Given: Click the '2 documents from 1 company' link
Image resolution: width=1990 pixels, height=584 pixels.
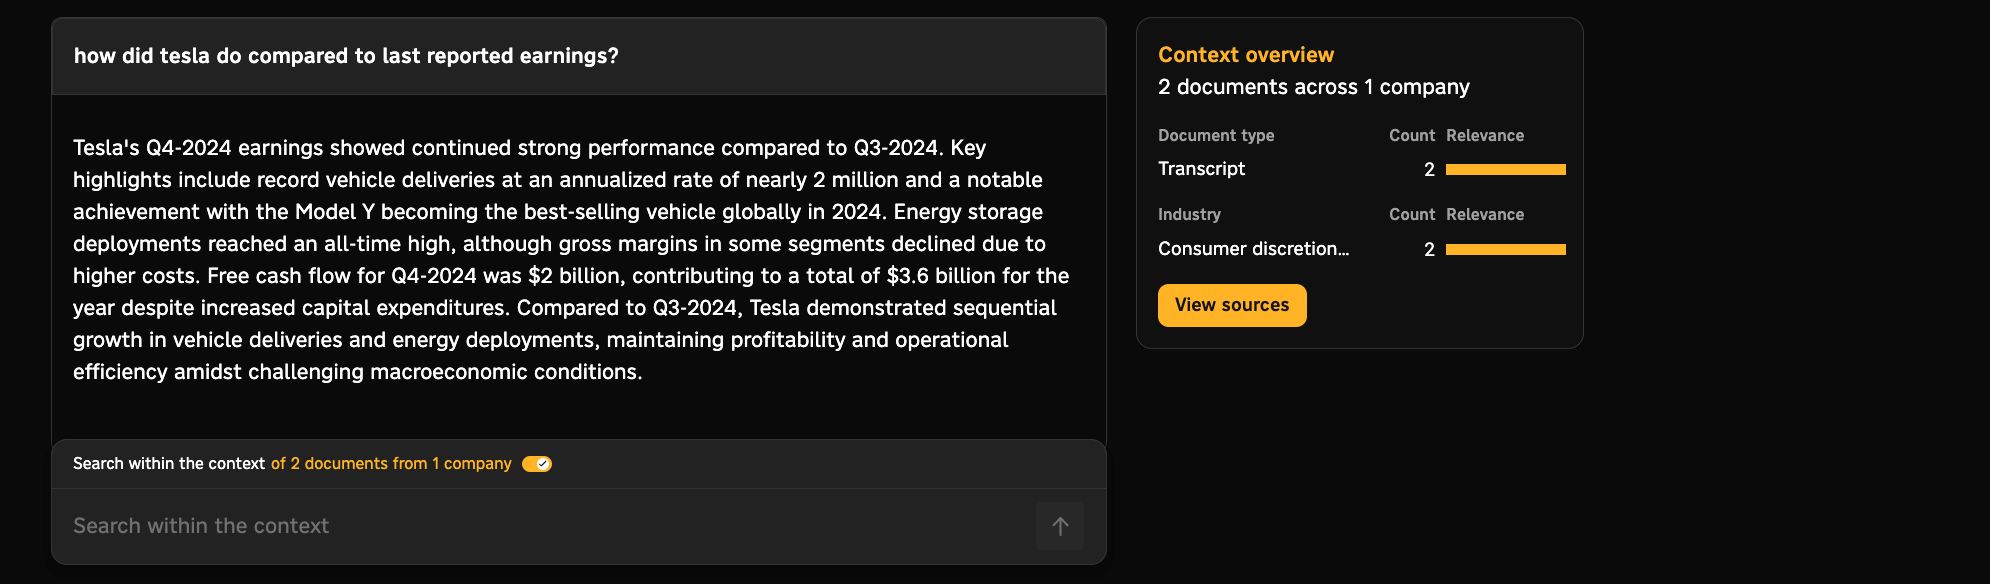Looking at the screenshot, I should (x=391, y=464).
